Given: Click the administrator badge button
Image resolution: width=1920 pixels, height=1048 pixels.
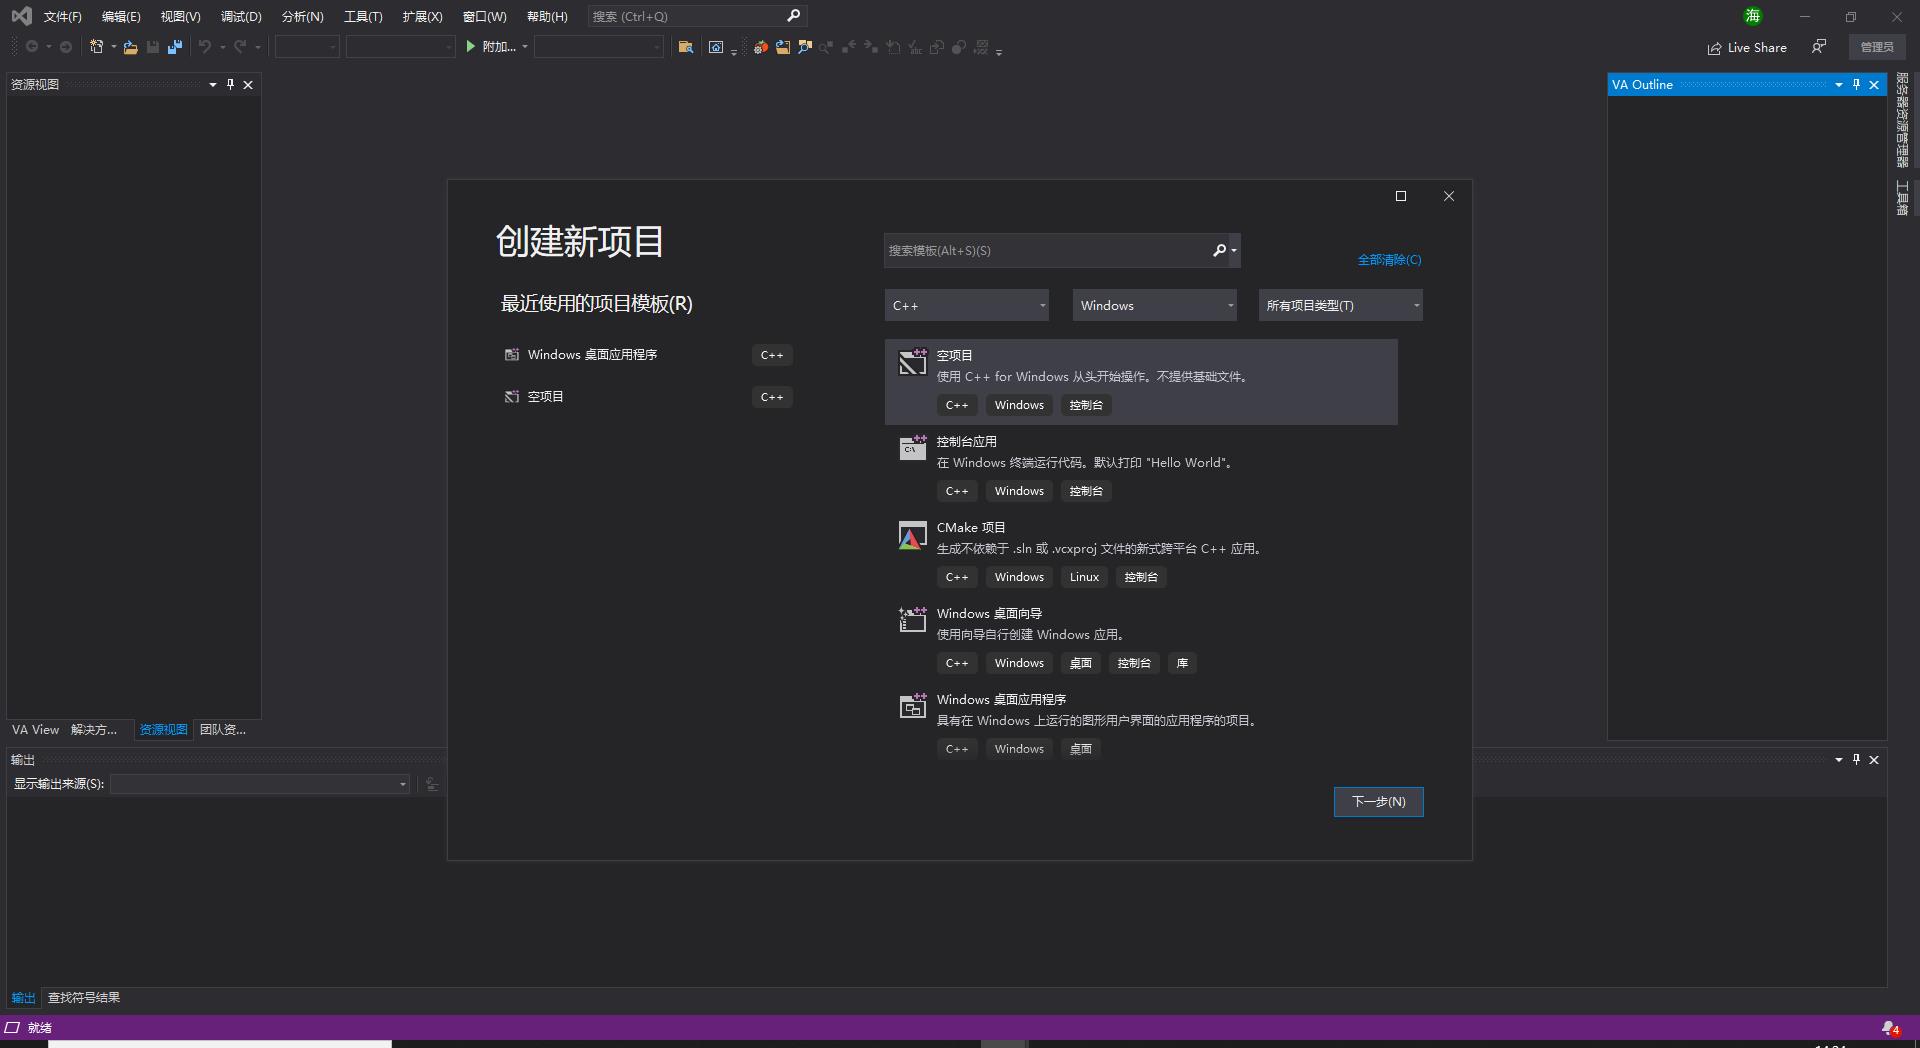Looking at the screenshot, I should (1877, 47).
